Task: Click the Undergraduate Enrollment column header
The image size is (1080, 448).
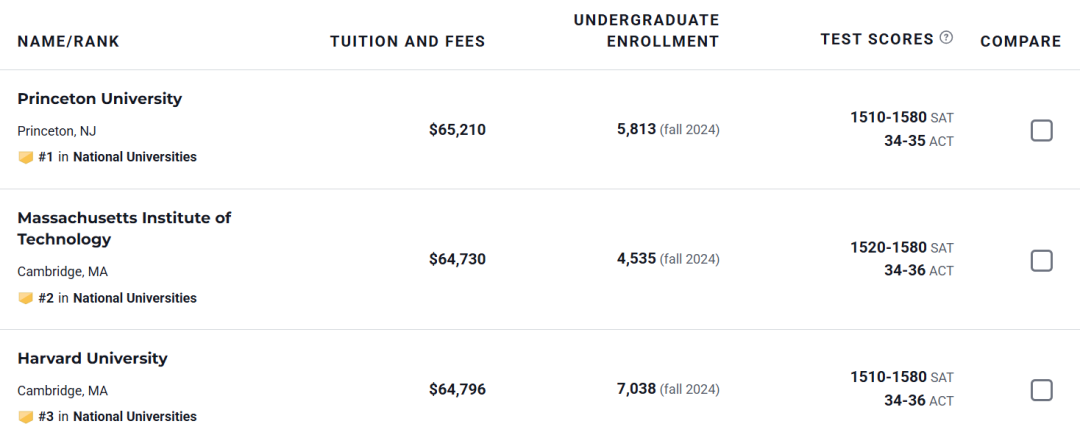Action: [x=646, y=31]
